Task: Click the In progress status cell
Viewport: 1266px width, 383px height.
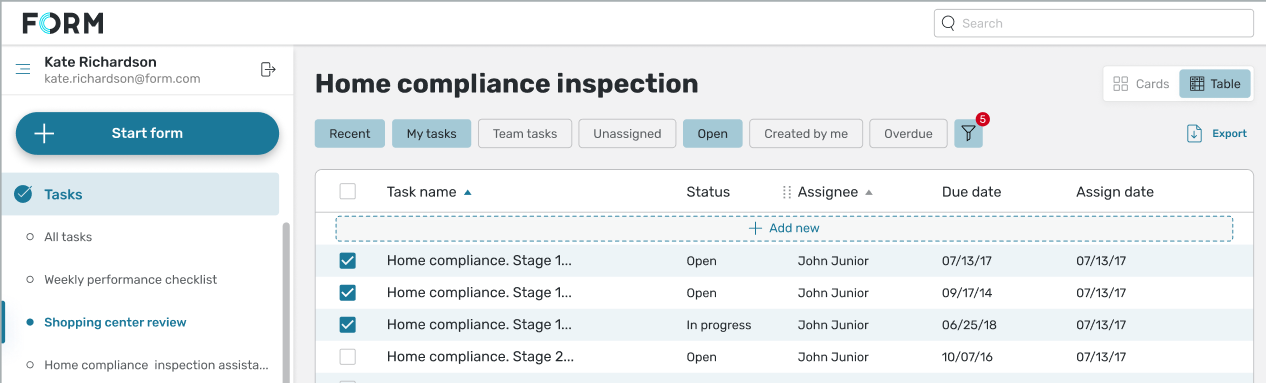Action: coord(718,325)
